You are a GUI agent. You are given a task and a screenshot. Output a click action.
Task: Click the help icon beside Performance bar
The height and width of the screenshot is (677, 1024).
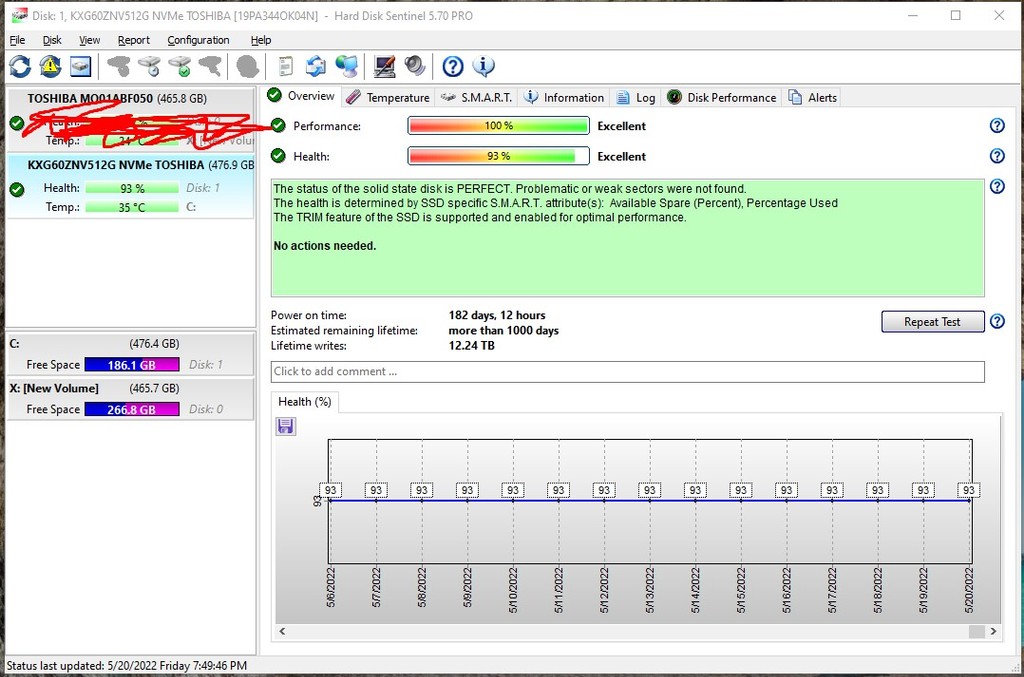click(x=997, y=125)
